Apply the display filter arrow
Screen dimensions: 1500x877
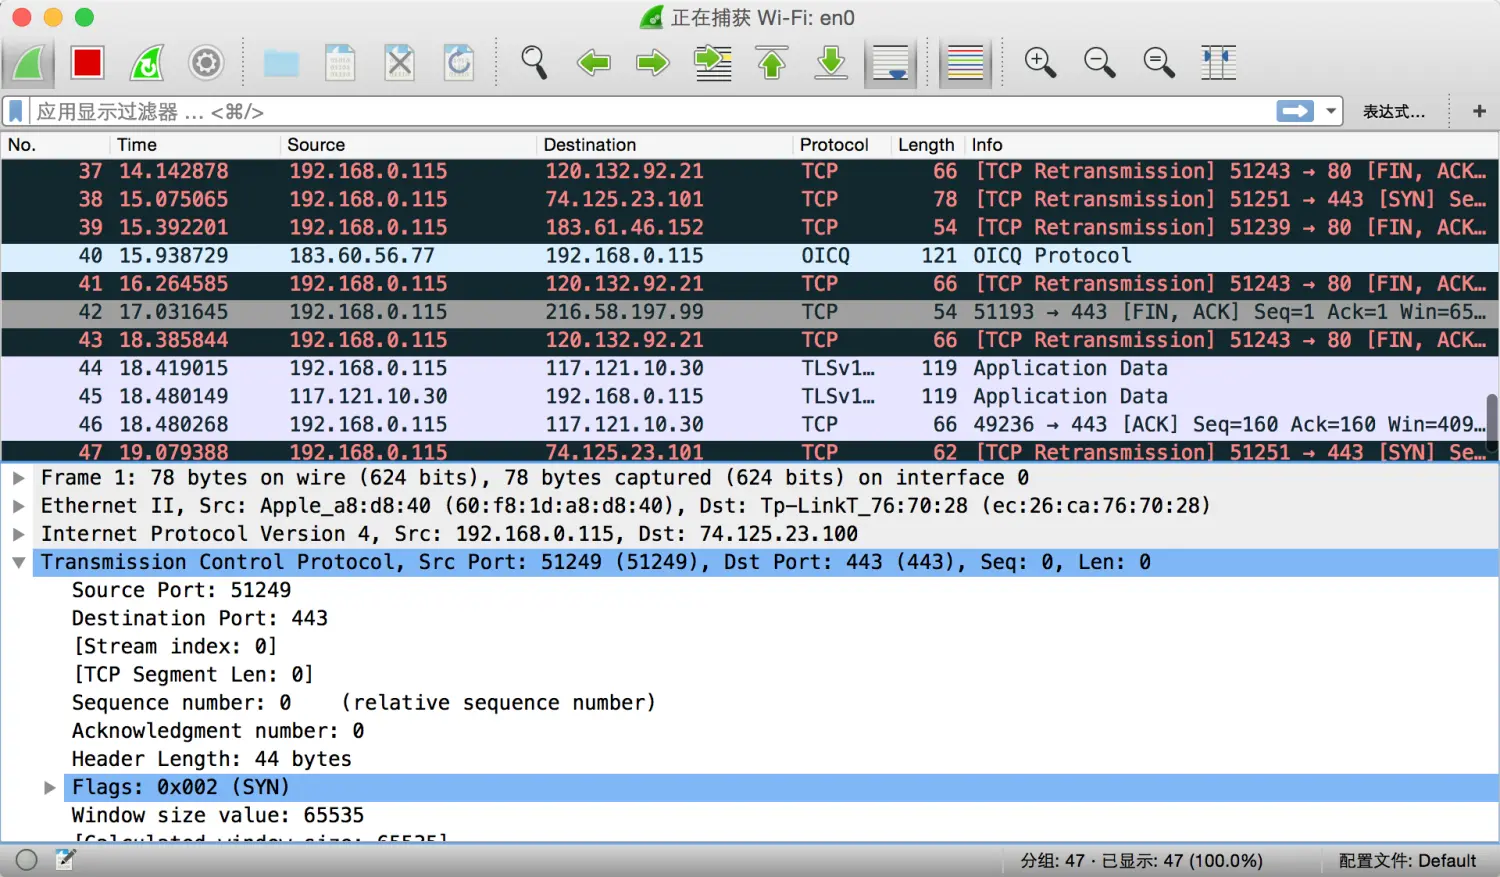coord(1295,111)
